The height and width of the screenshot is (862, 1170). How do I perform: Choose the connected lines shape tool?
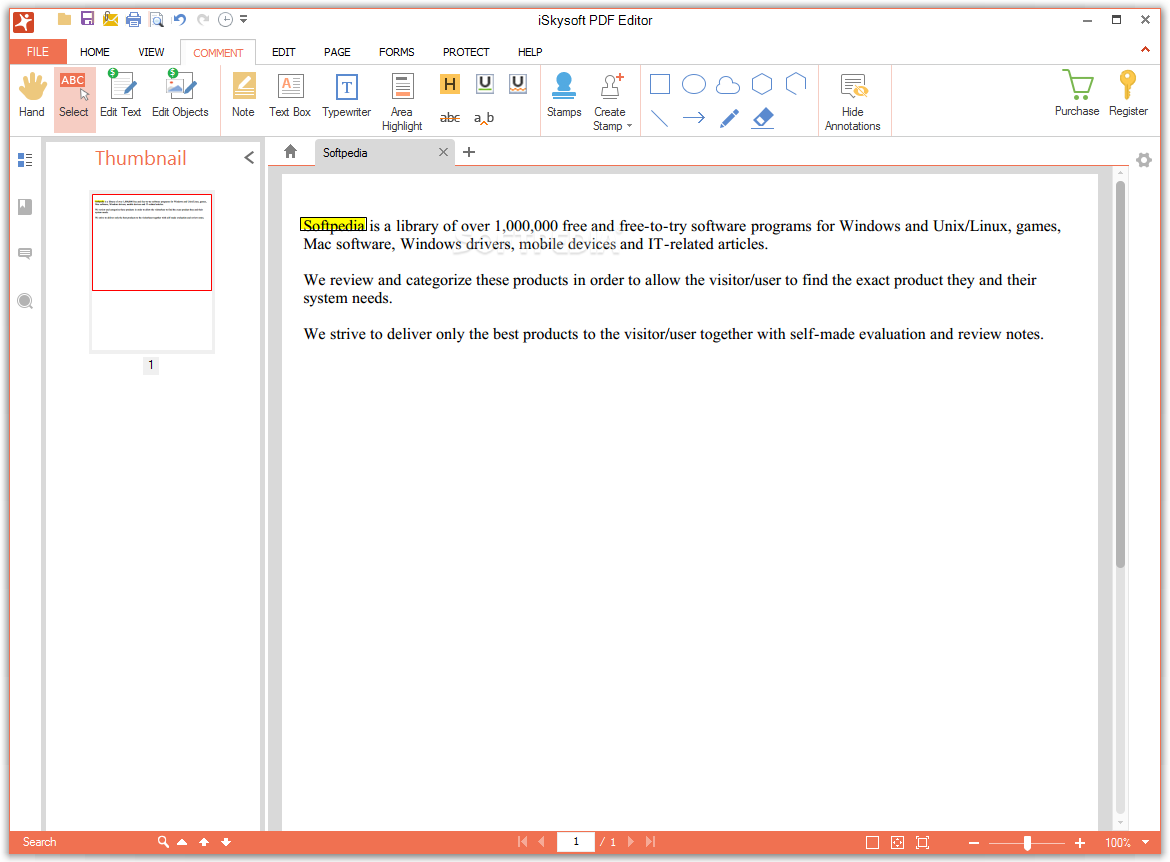click(x=796, y=84)
